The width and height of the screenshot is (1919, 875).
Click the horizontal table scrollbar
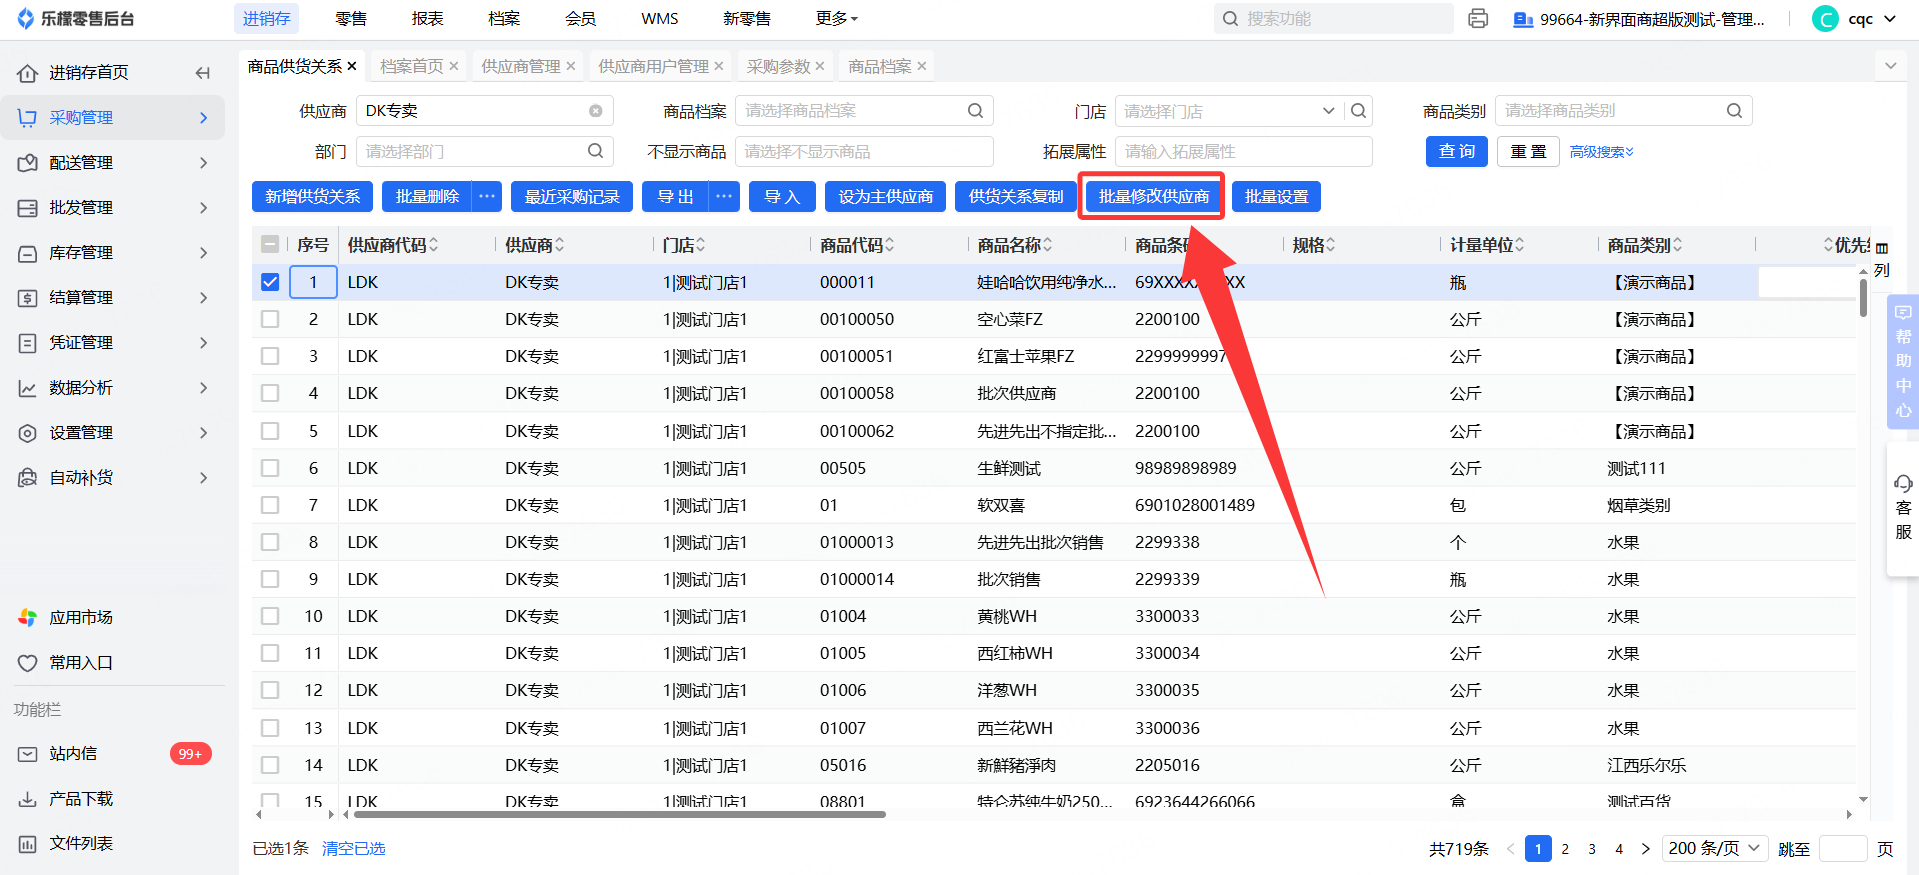click(620, 814)
